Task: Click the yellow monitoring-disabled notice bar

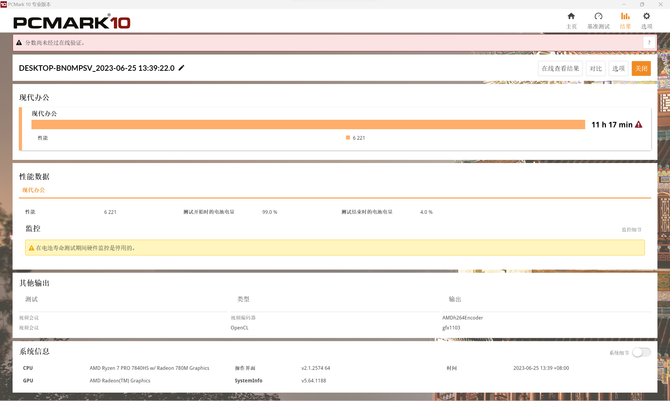Action: [x=335, y=248]
